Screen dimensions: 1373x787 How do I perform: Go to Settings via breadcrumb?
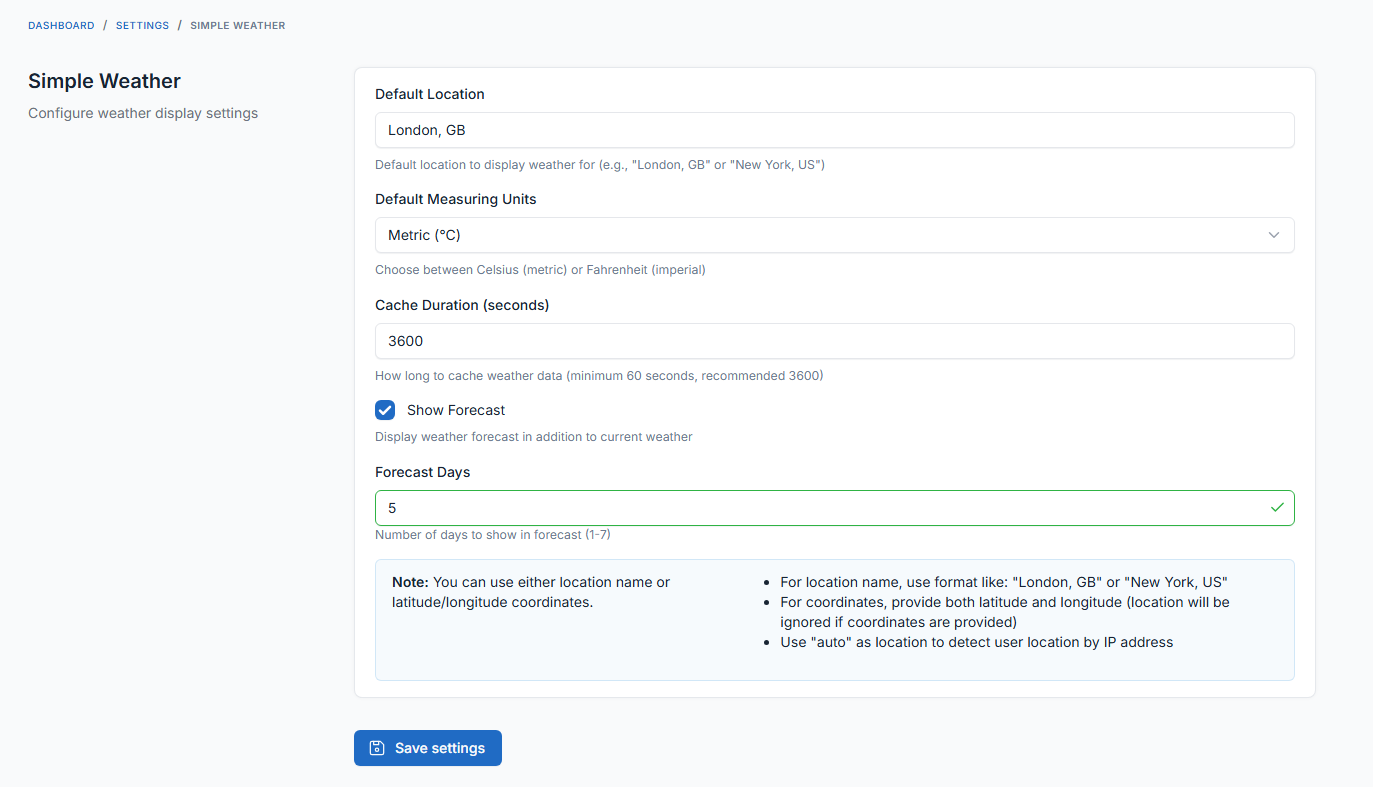pos(142,25)
